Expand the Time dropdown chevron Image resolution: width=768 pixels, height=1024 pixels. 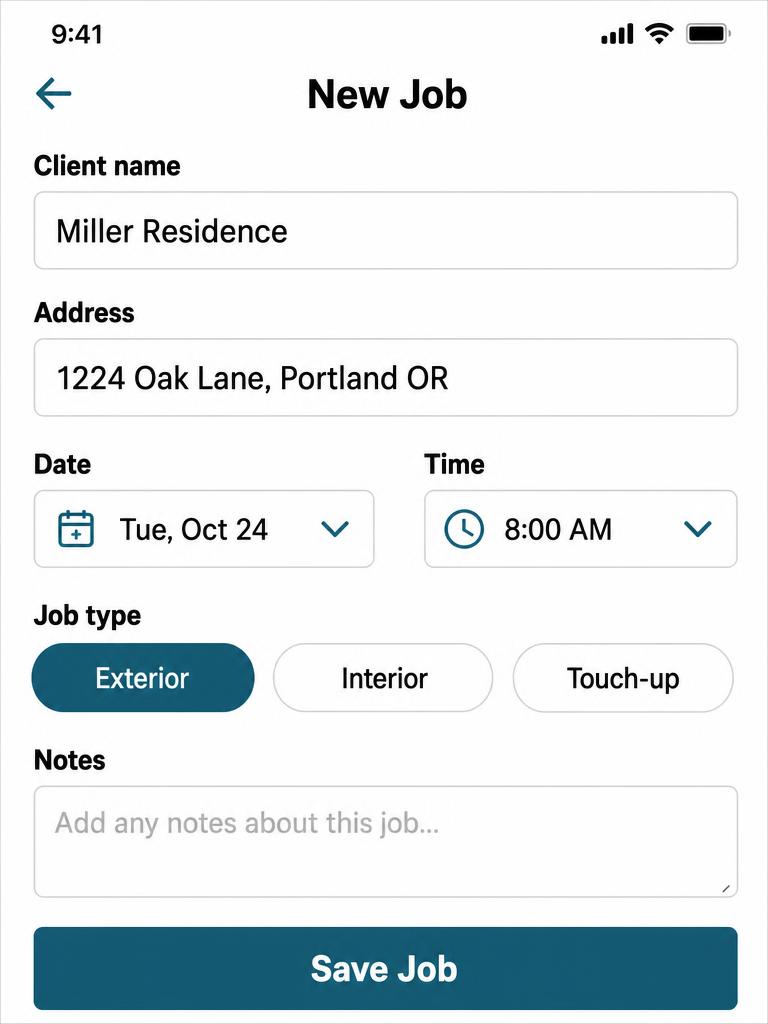pyautogui.click(x=697, y=528)
